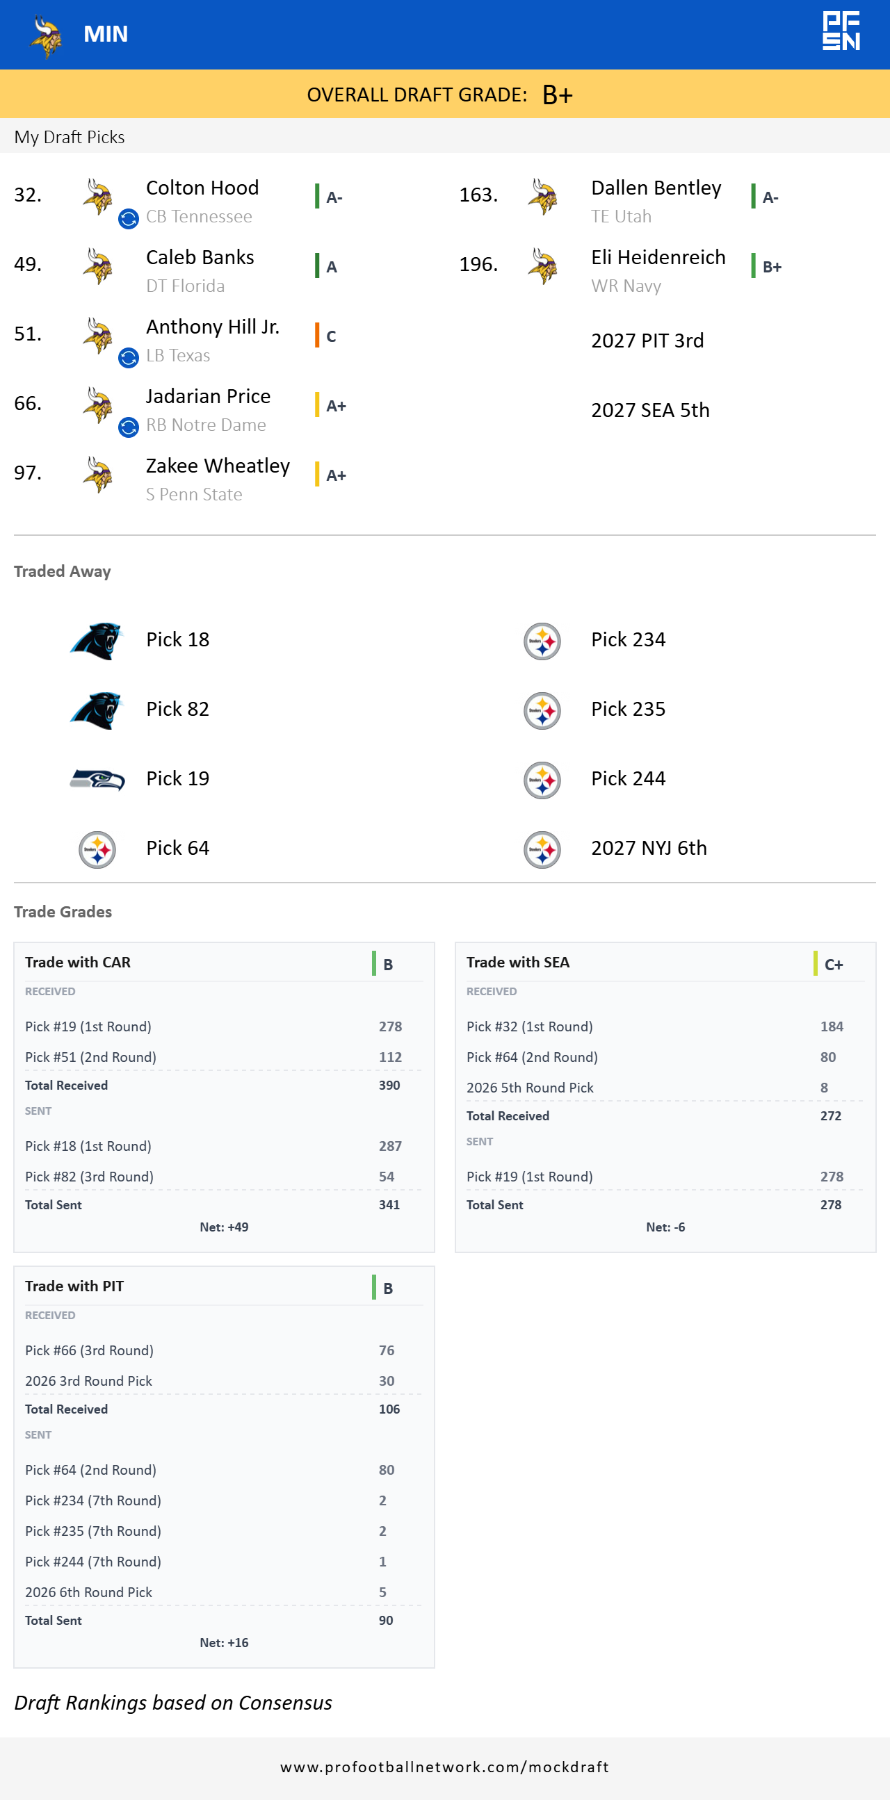The width and height of the screenshot is (890, 1800).
Task: Click the Panthers logo next to Pick 18
Action: [96, 641]
